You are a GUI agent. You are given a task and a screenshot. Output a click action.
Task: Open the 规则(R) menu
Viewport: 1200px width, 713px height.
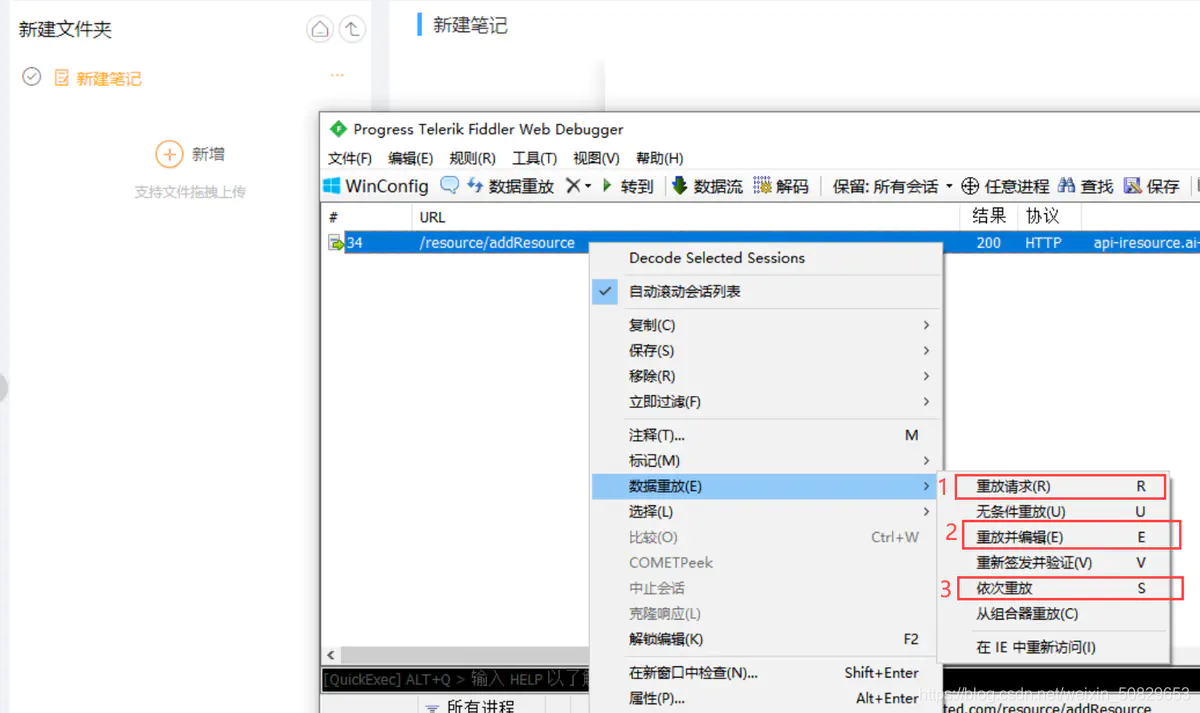[472, 158]
